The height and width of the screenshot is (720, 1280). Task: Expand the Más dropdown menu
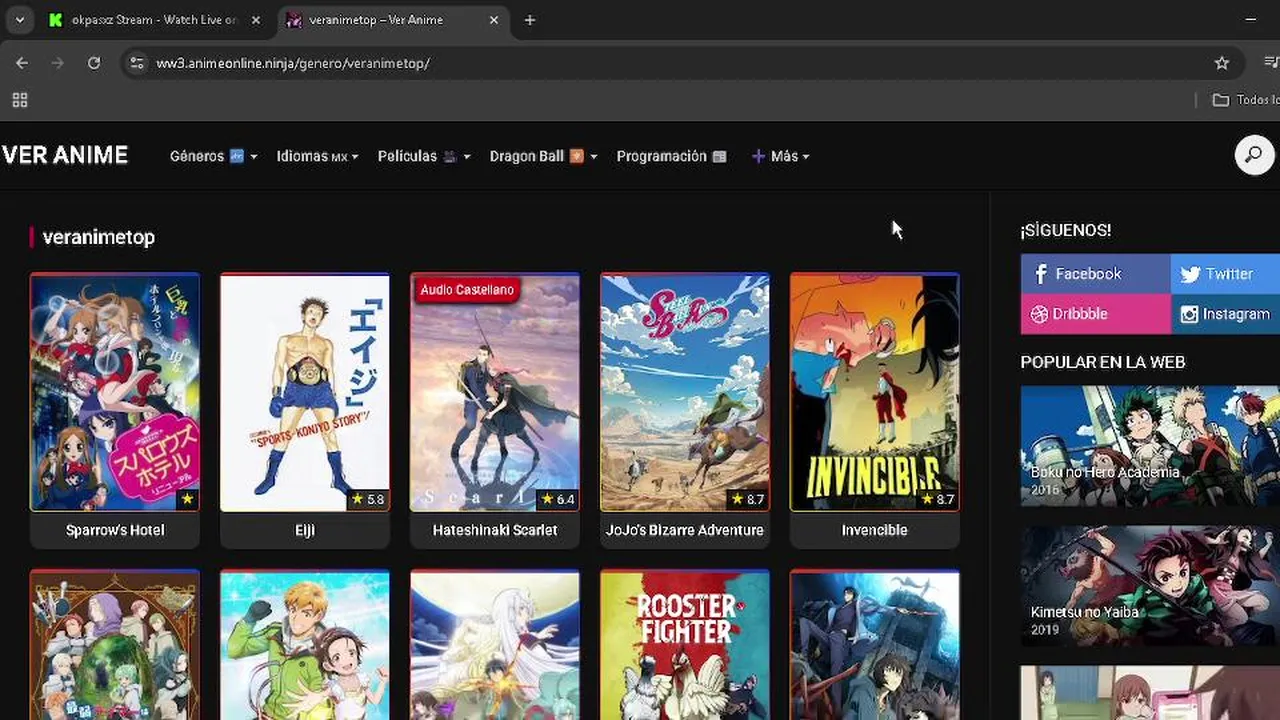pyautogui.click(x=780, y=156)
